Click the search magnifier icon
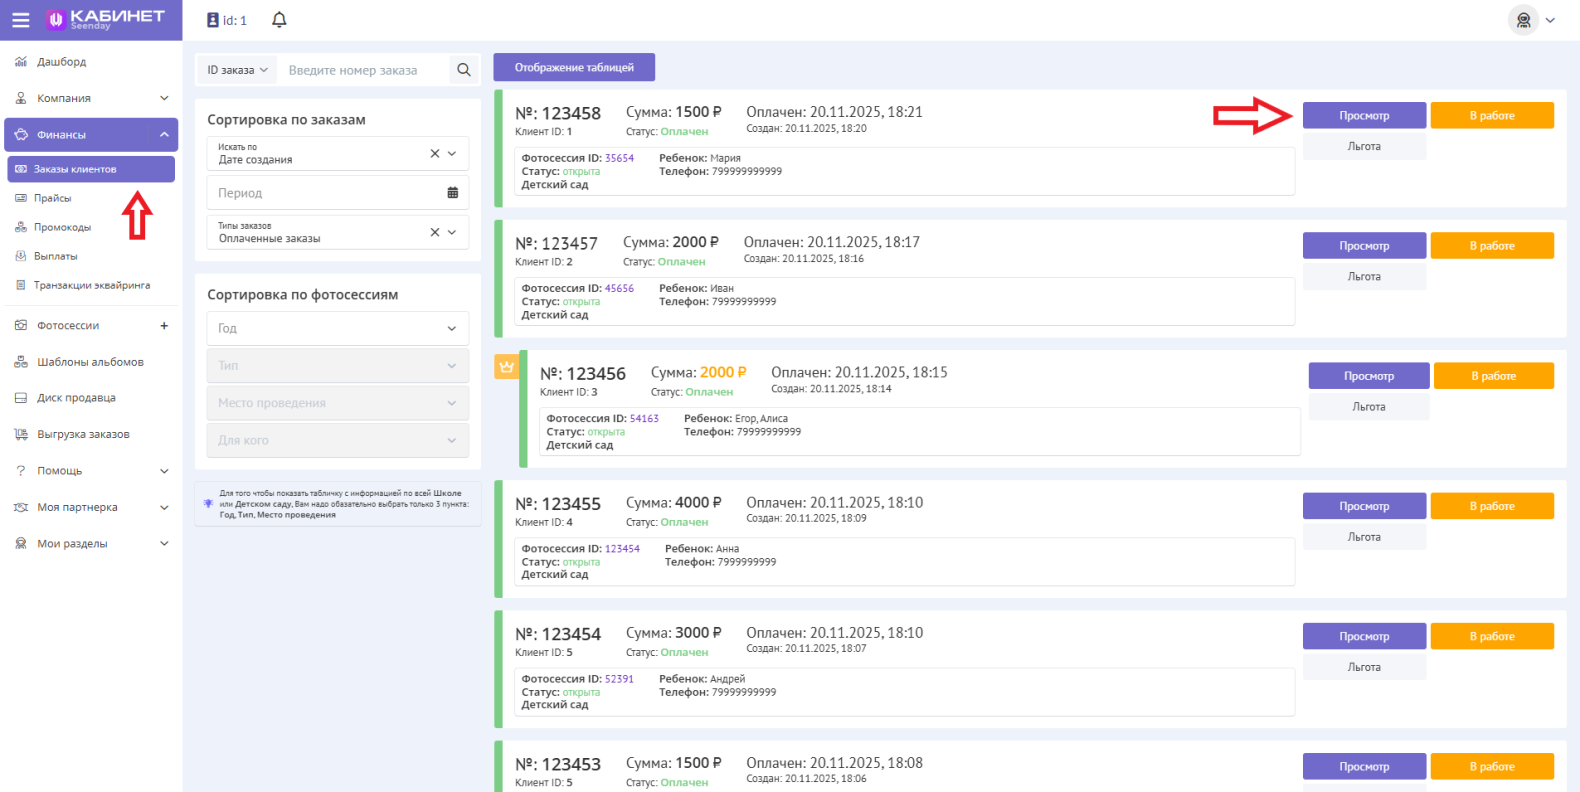The image size is (1580, 792). [463, 70]
